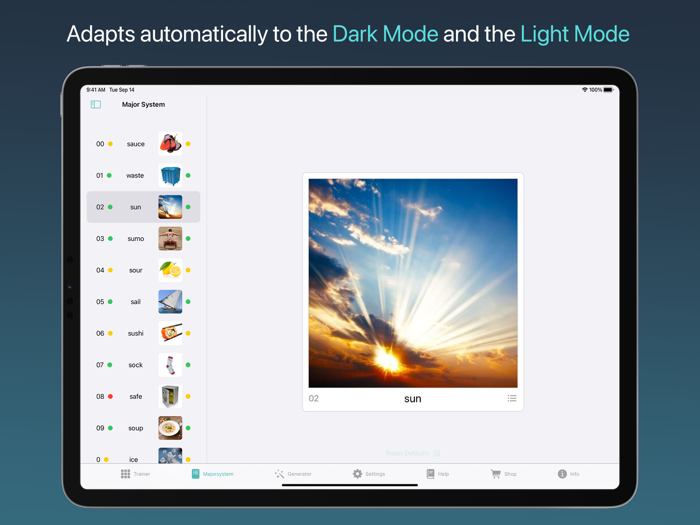Click the large sun photo on the card
Screen dimensions: 700x525
coord(413,283)
